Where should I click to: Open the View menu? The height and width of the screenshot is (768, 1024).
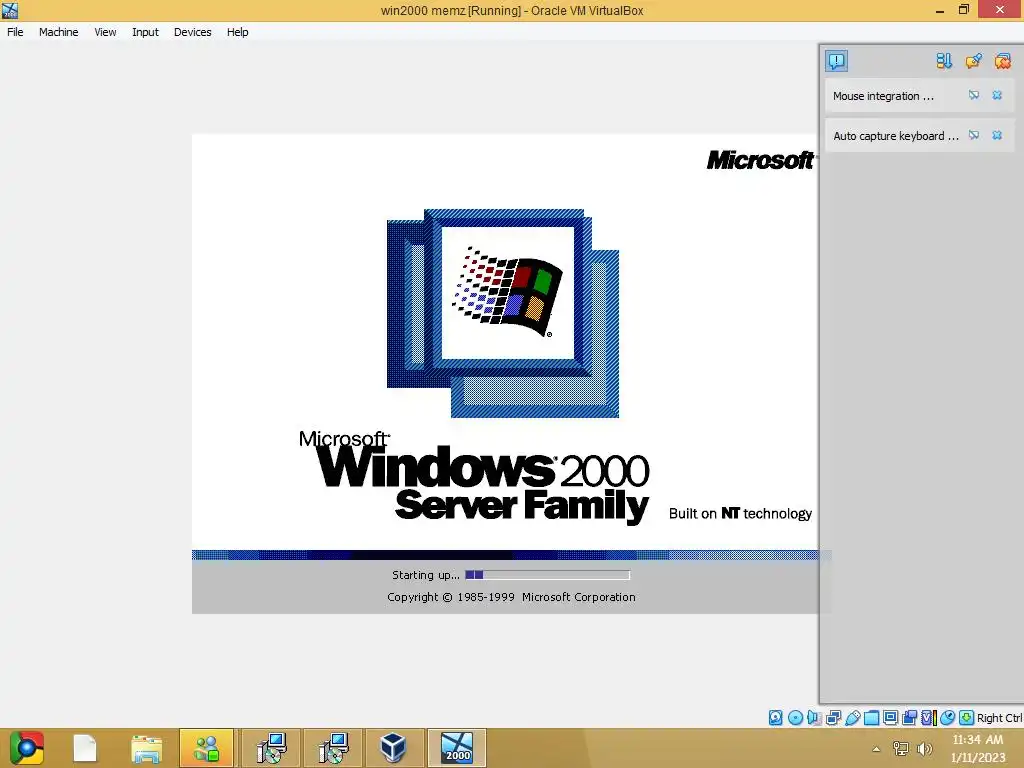pos(105,32)
